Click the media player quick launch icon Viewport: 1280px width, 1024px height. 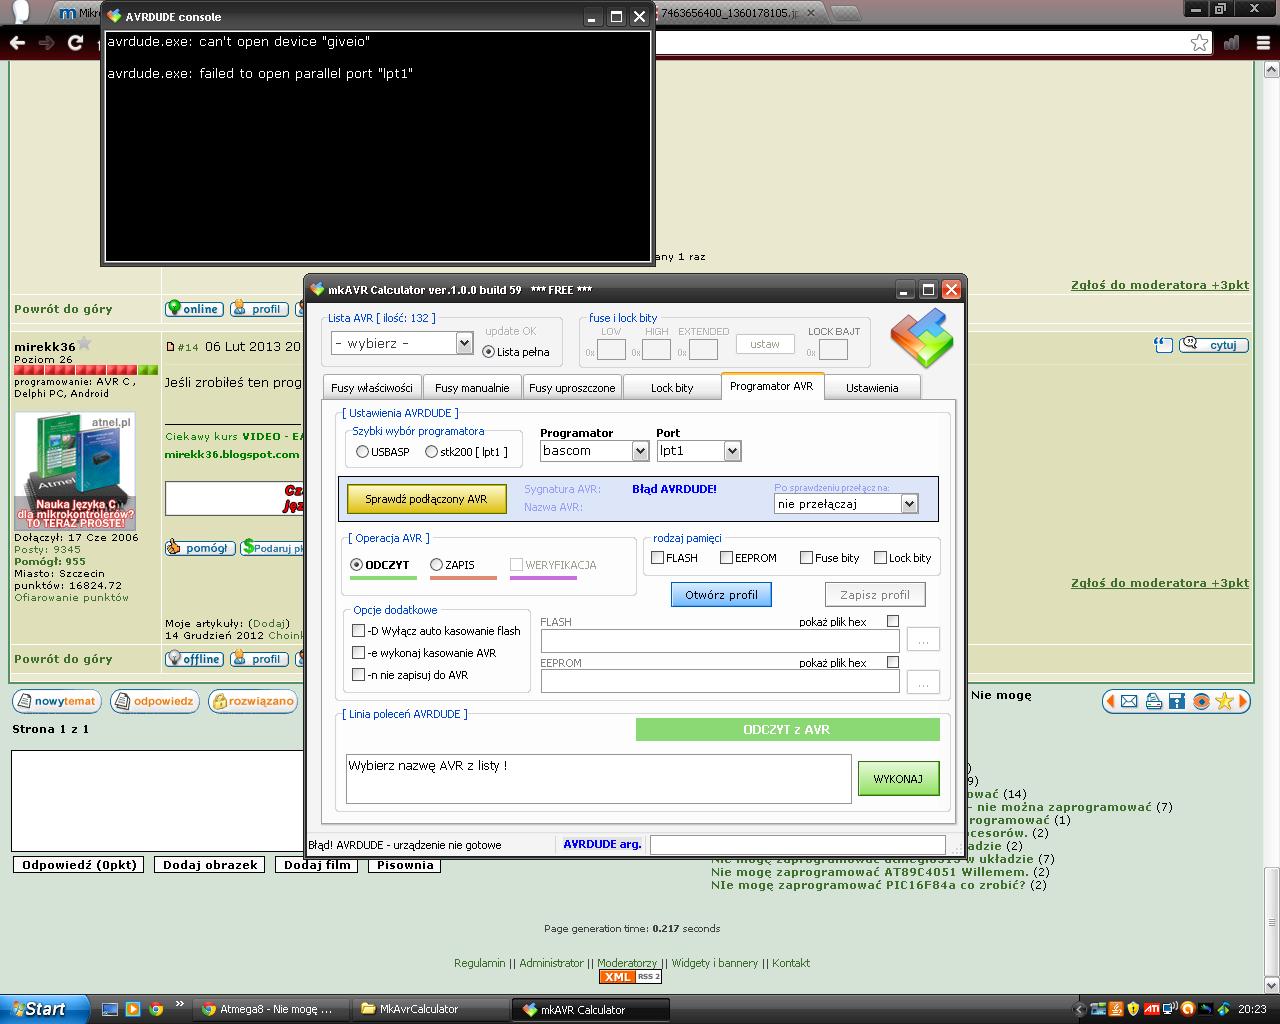coord(133,1009)
